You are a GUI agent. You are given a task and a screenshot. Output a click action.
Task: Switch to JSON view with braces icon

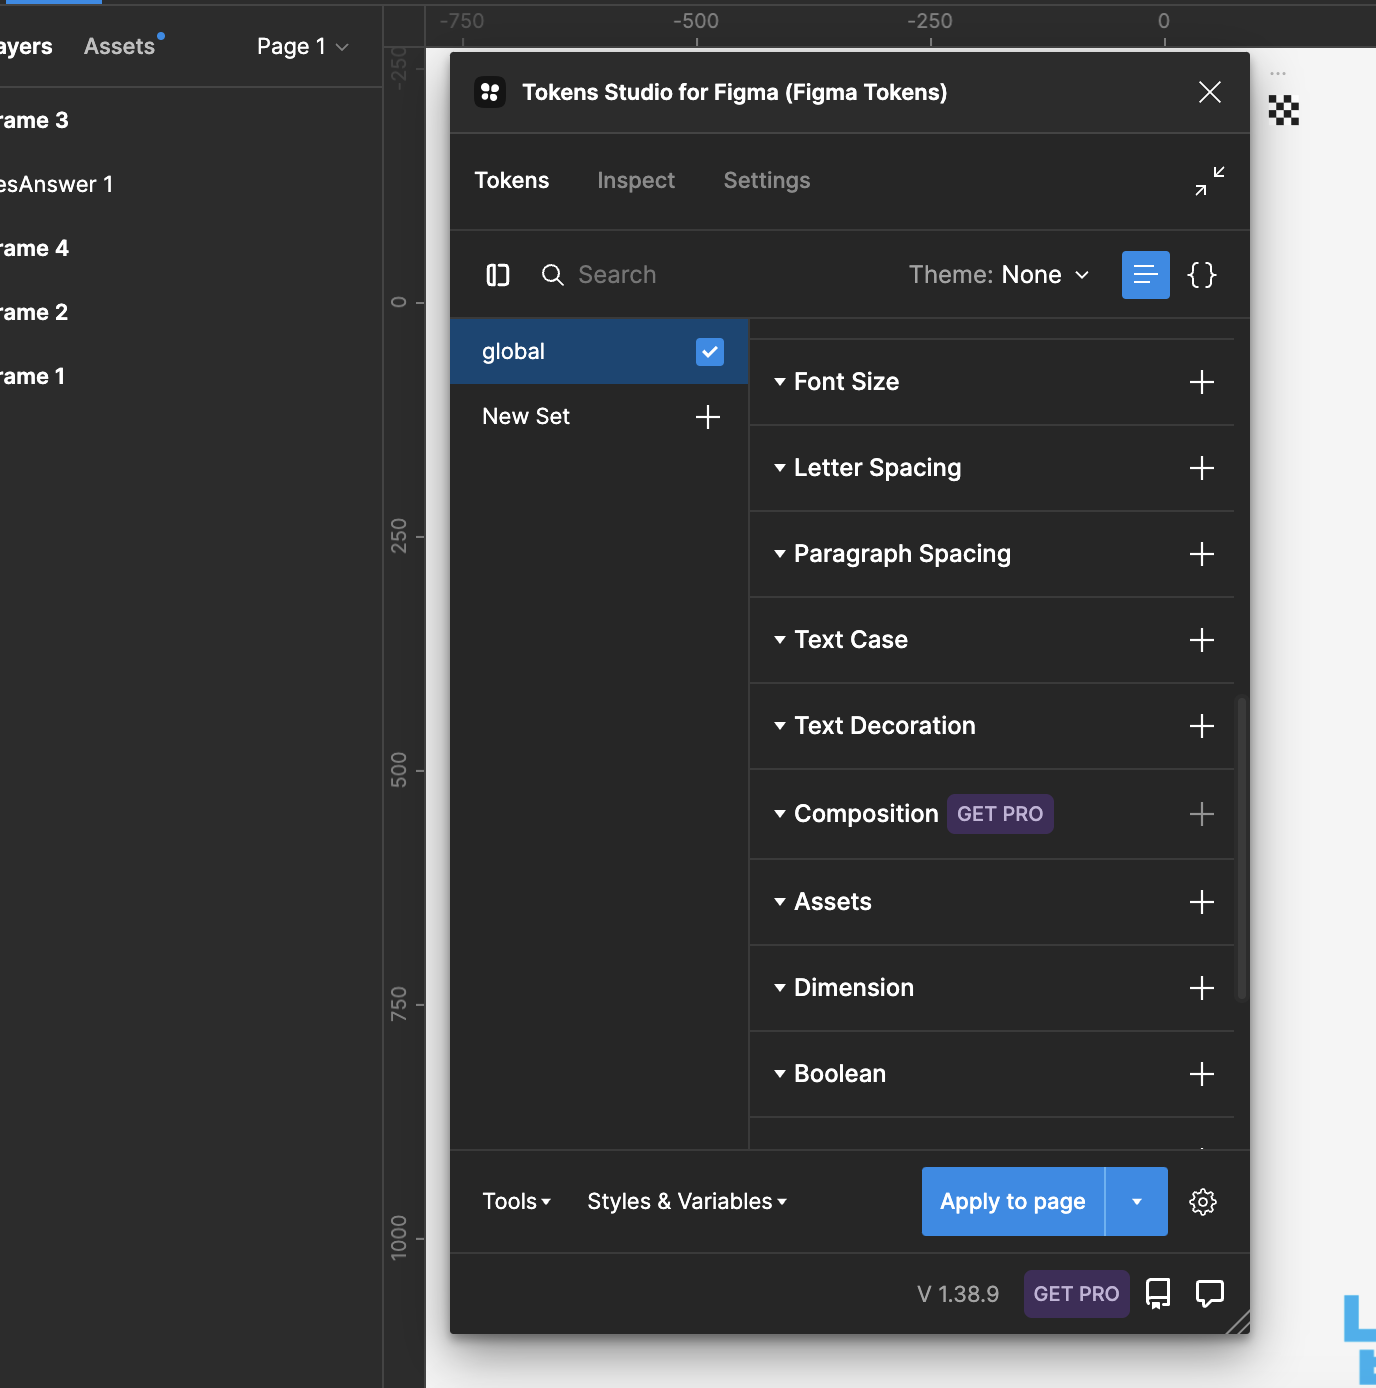click(x=1202, y=275)
